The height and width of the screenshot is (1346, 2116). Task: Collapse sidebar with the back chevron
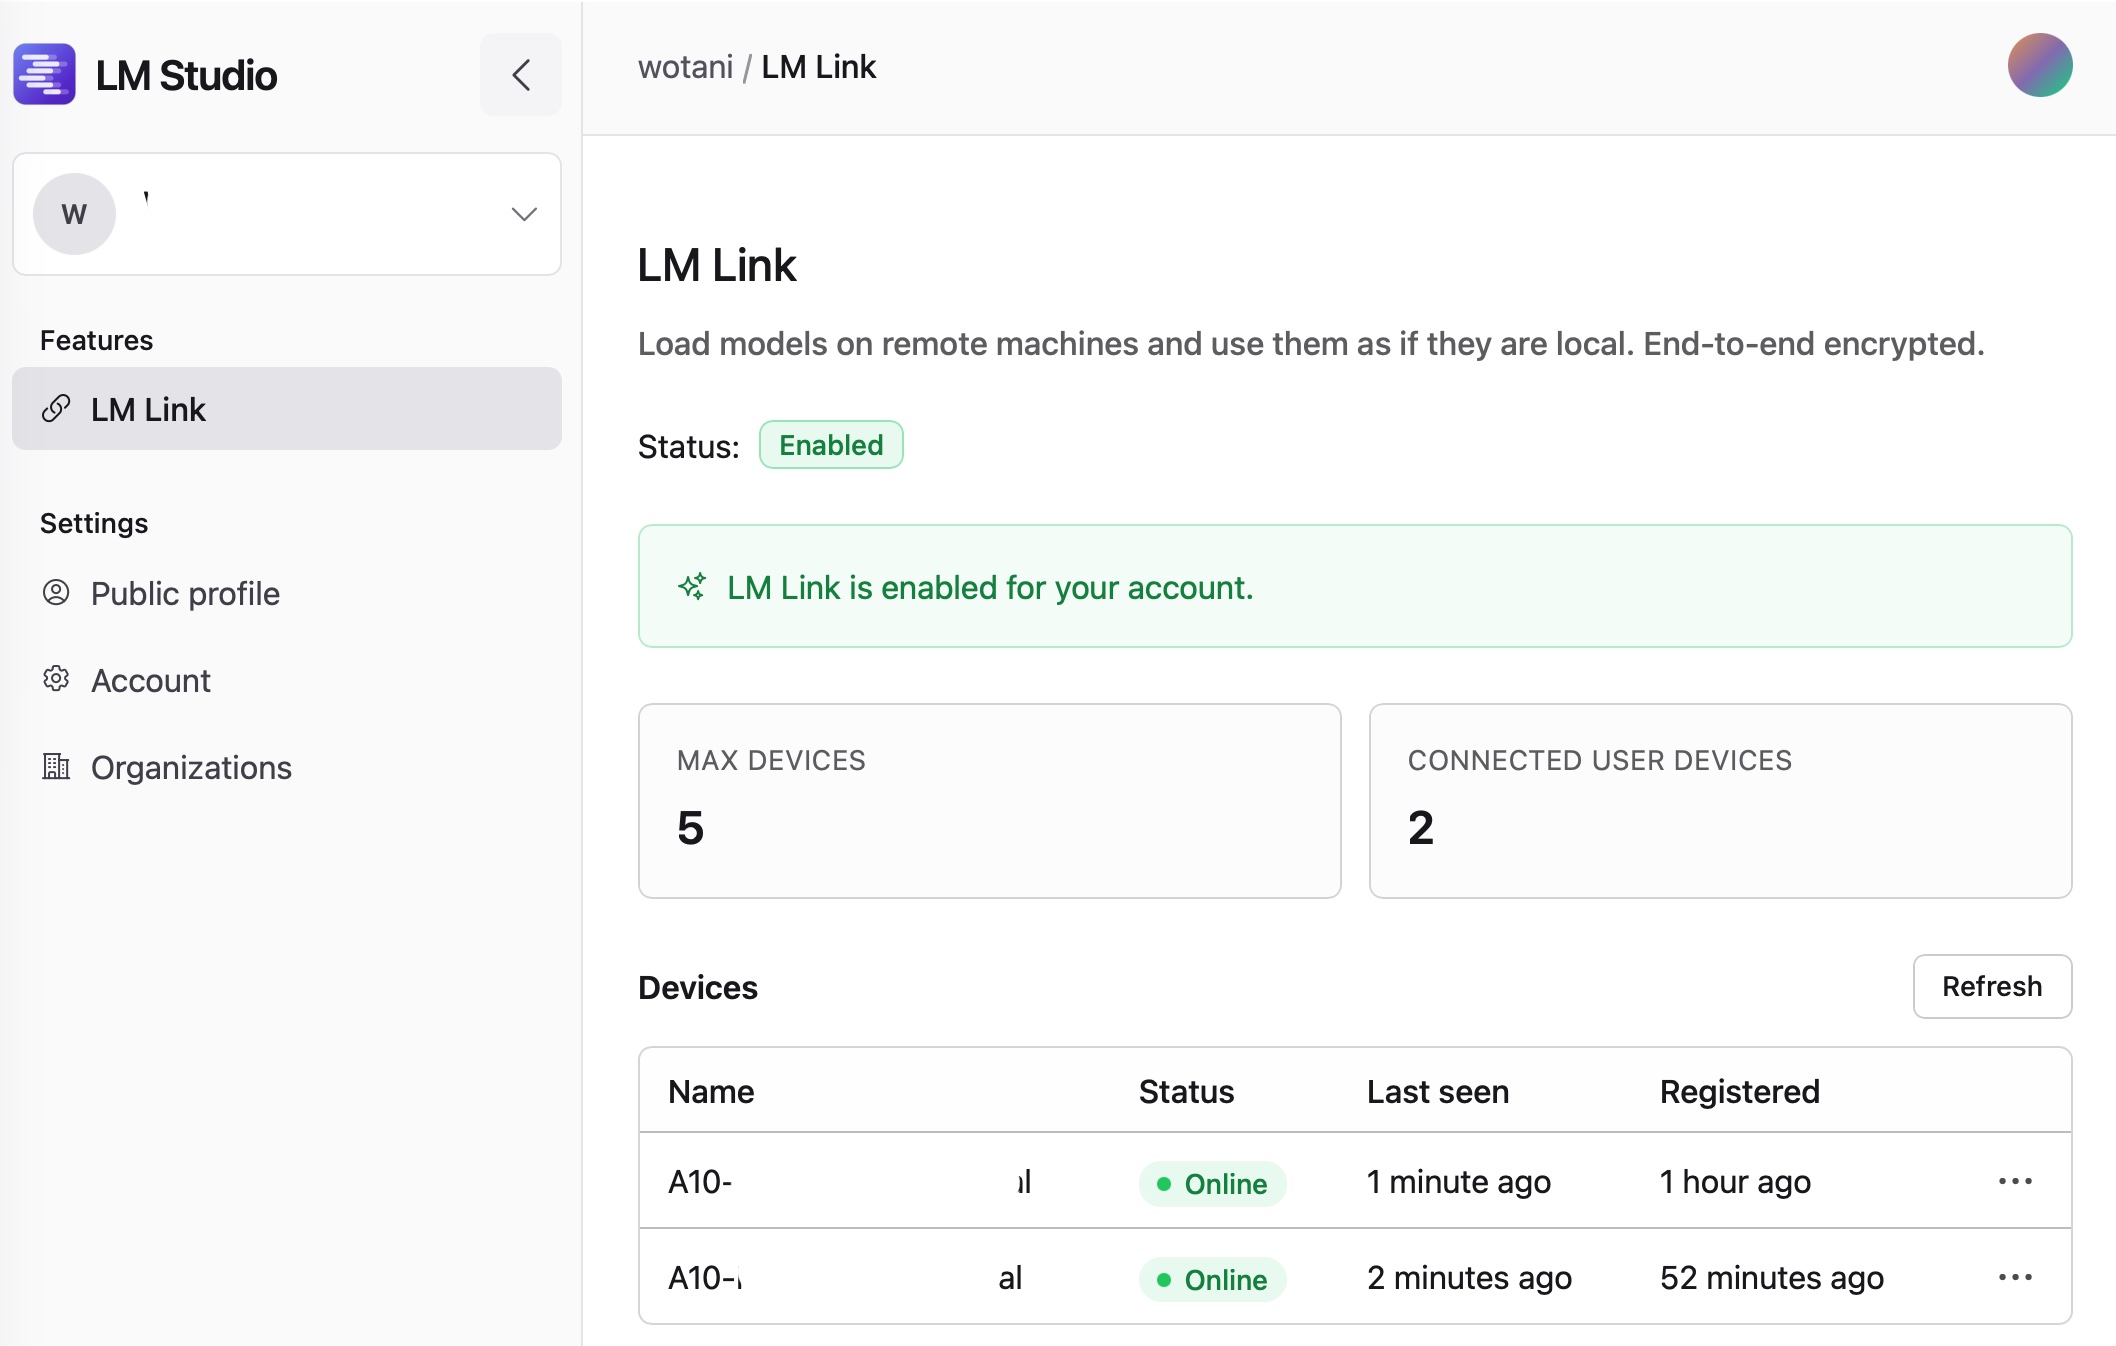(520, 75)
